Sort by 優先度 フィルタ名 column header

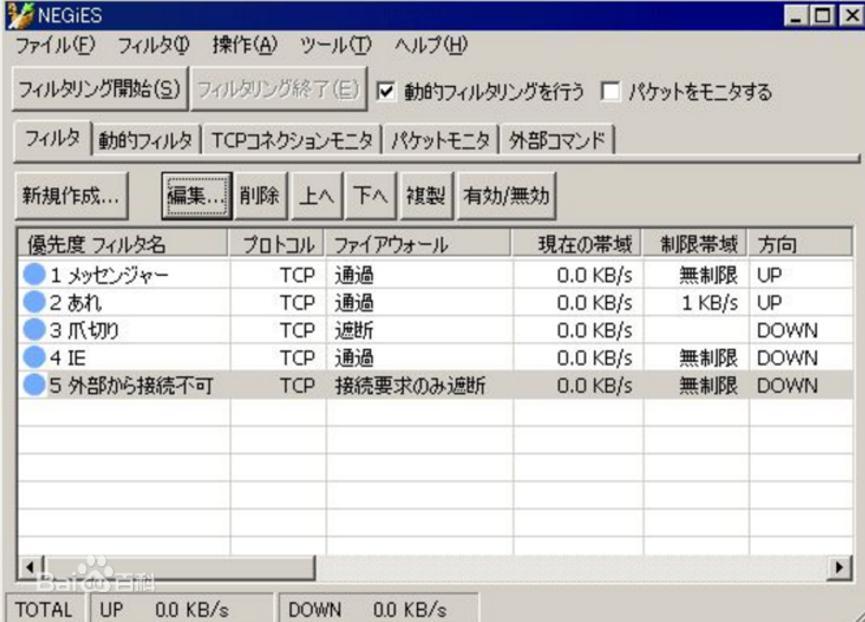pyautogui.click(x=122, y=244)
